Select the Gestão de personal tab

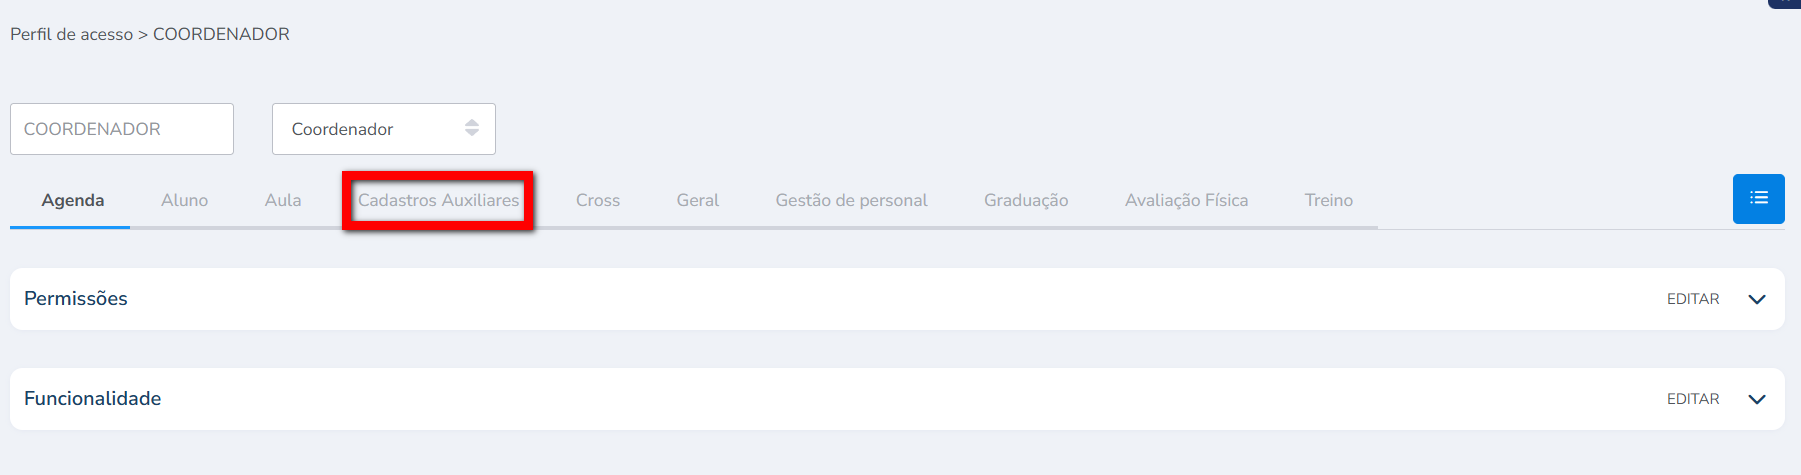(x=851, y=200)
